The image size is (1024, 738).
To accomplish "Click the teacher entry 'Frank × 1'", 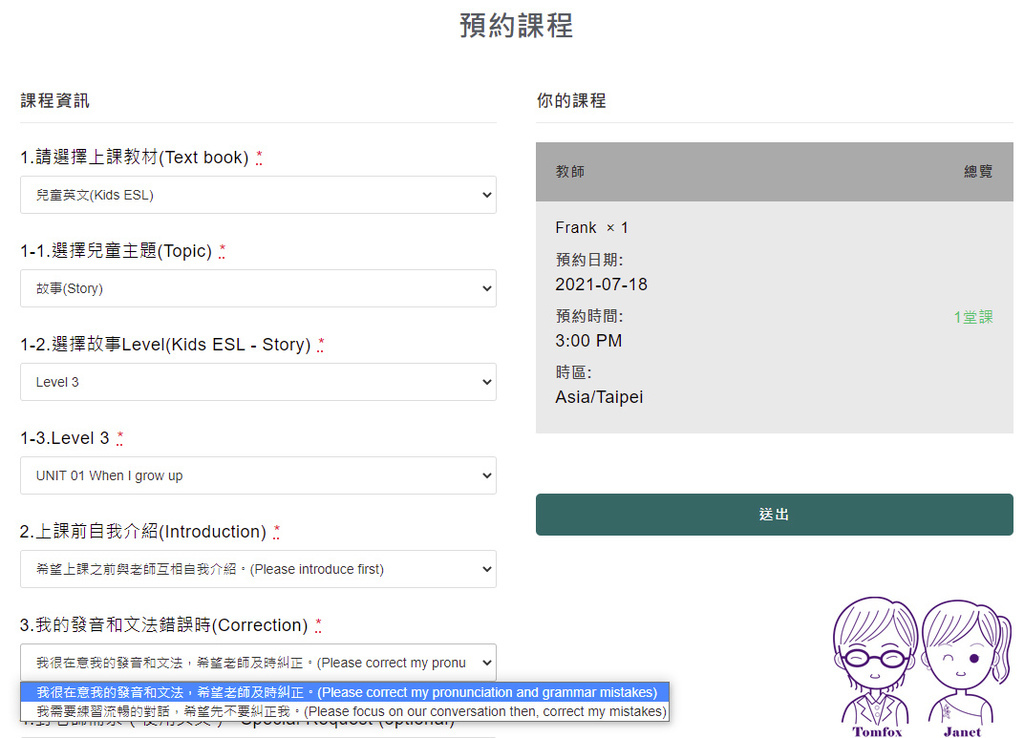I will pyautogui.click(x=592, y=228).
